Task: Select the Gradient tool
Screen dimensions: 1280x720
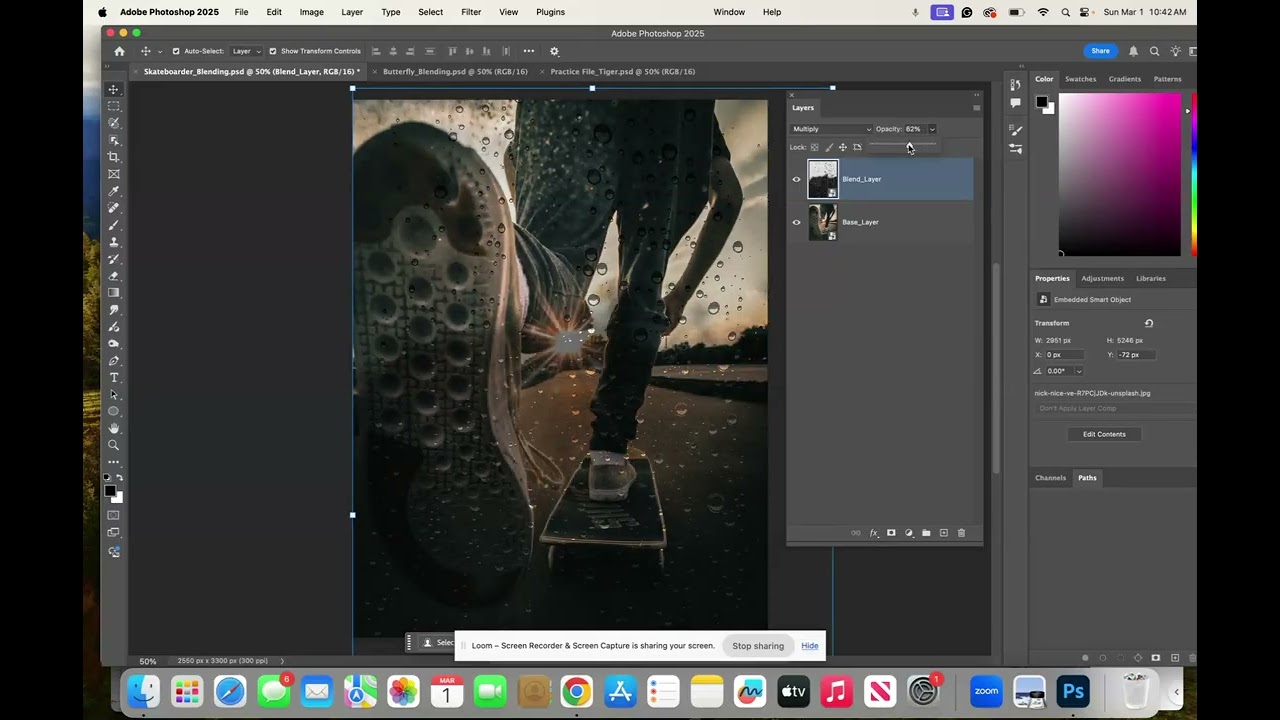Action: click(x=113, y=293)
